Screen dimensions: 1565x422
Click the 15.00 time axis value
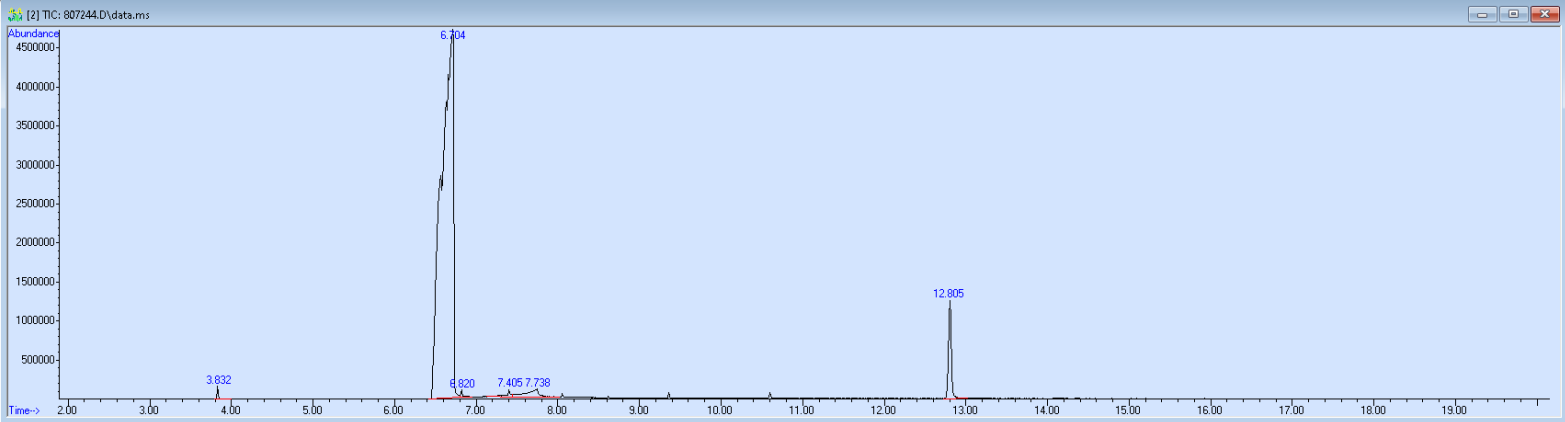click(1128, 410)
